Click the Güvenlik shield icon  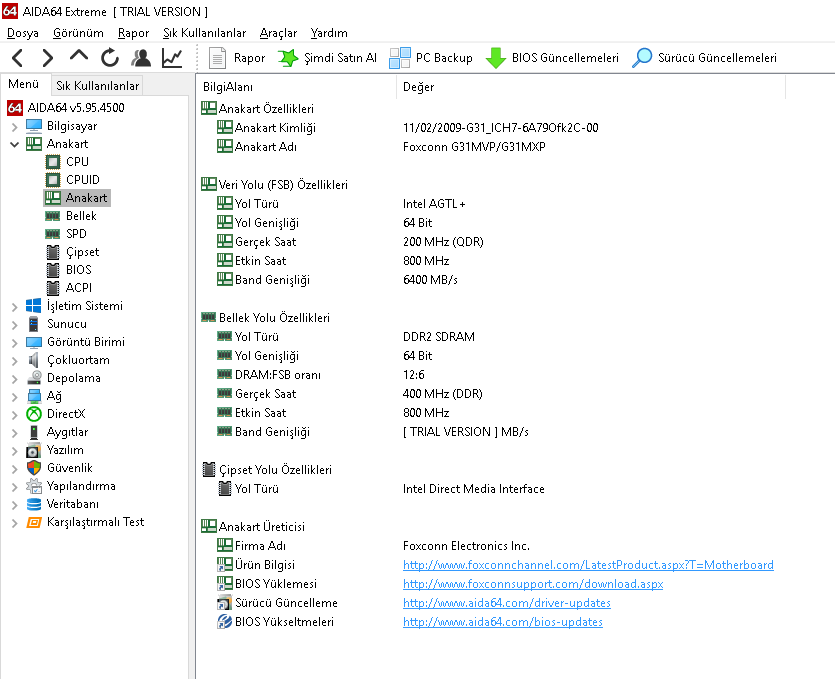coord(34,468)
